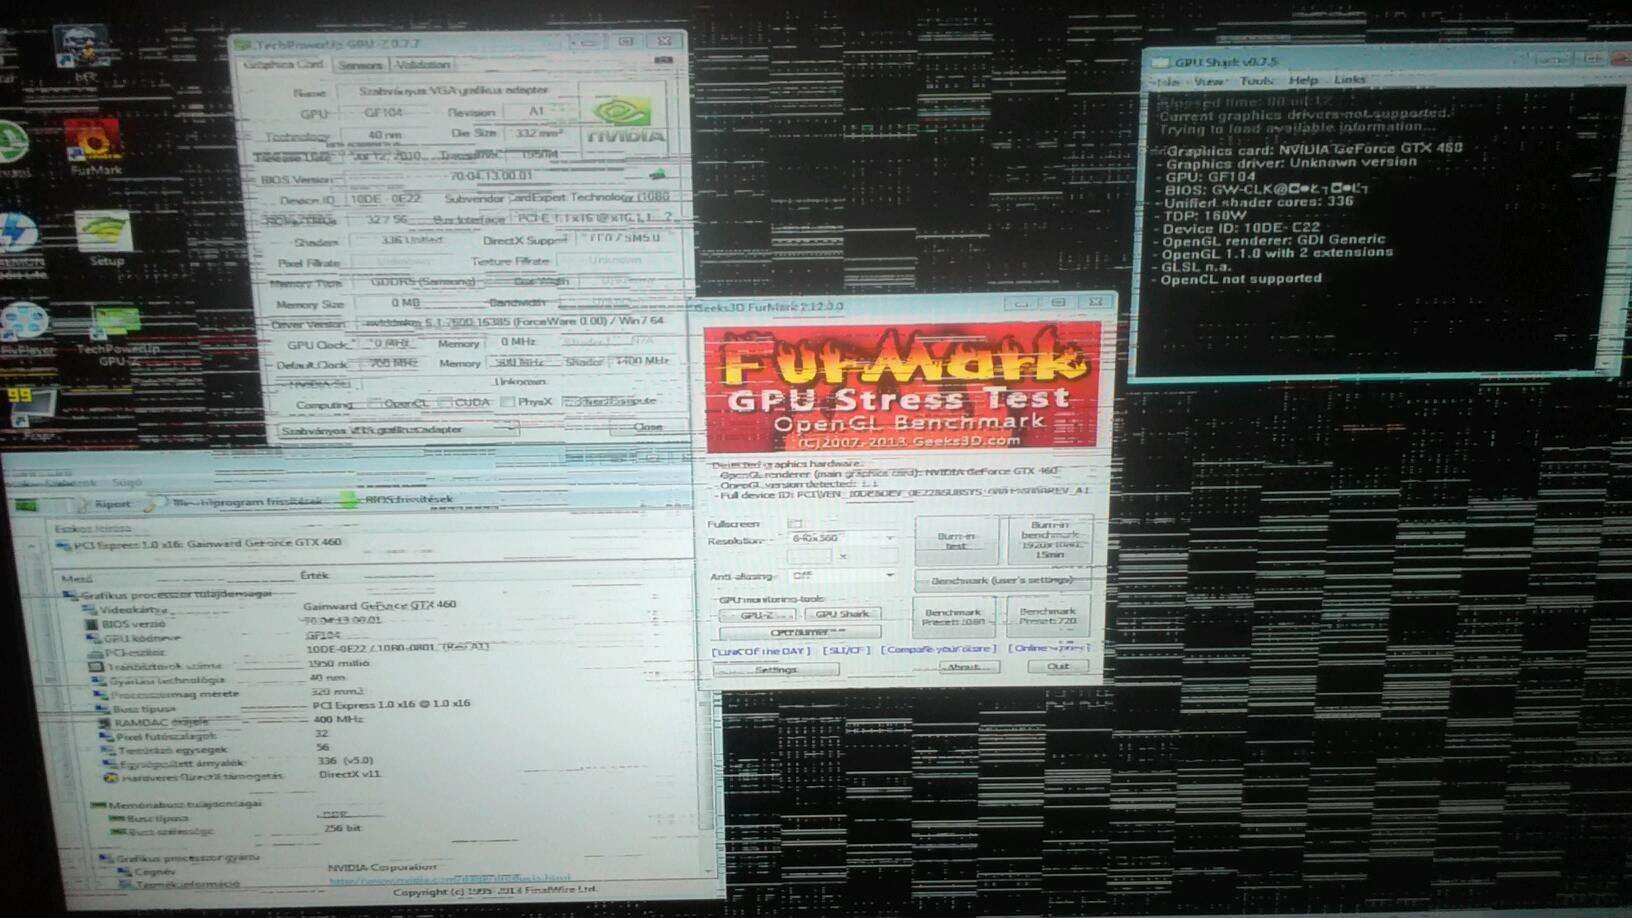Screen dimensions: 1632x918
Task: Click the Benchmark Preset:720 button
Action: tap(1048, 616)
